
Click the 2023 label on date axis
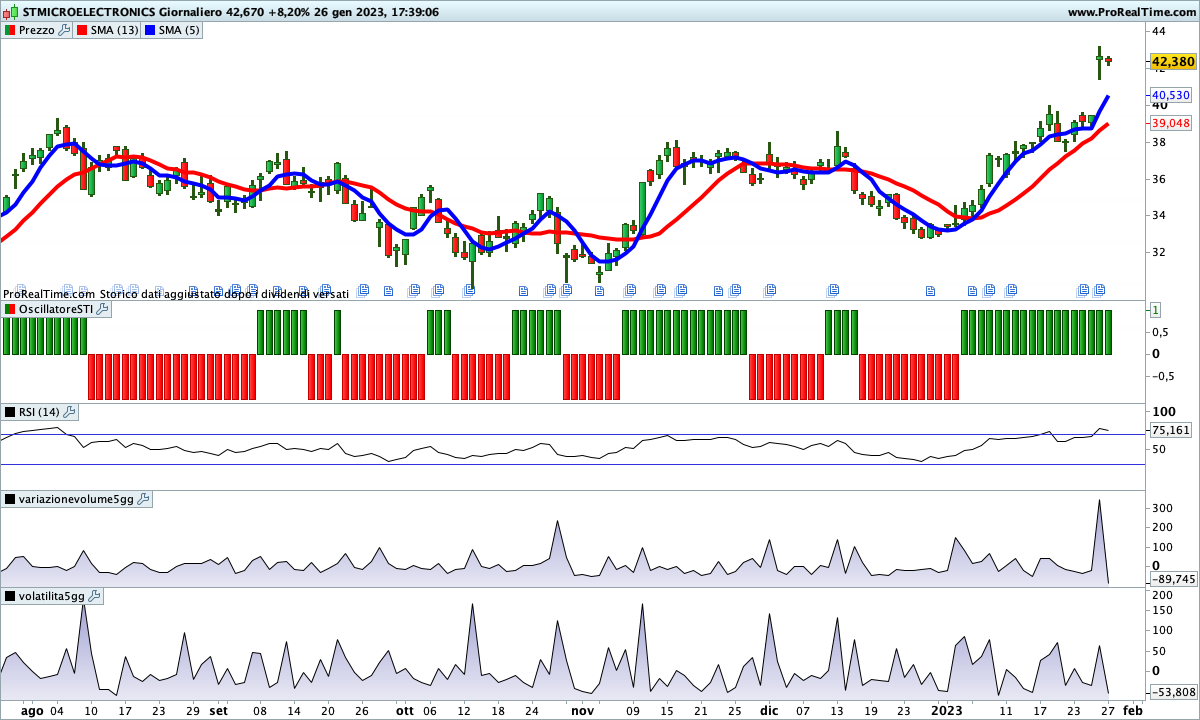[946, 711]
